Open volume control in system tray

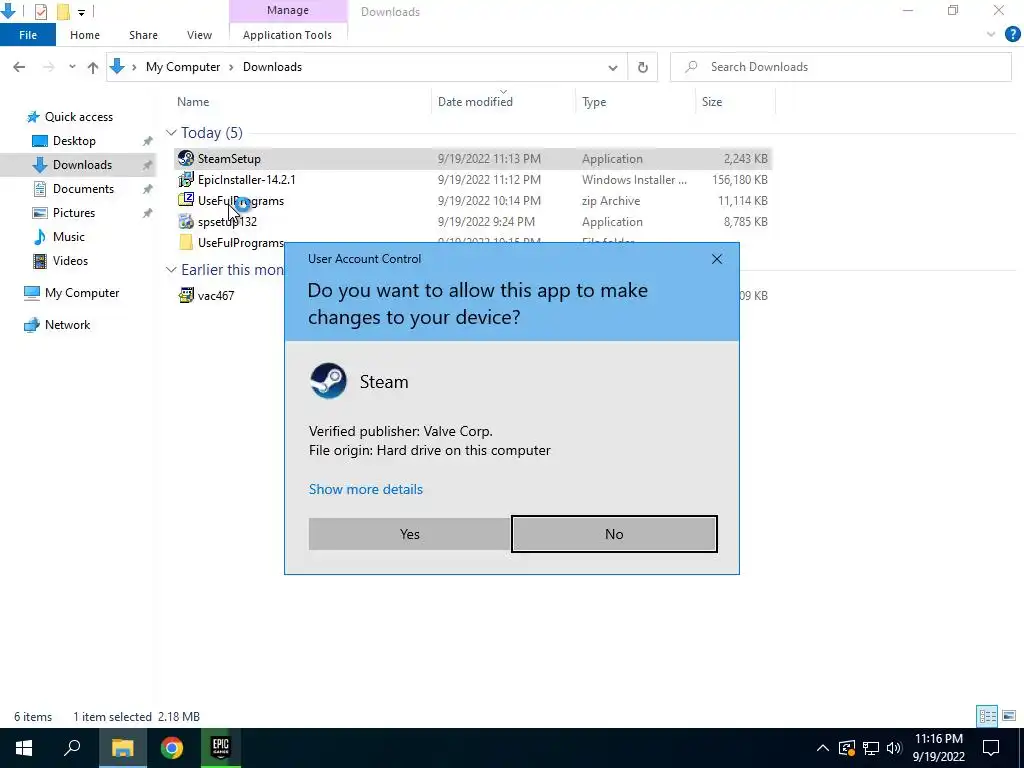pos(894,748)
